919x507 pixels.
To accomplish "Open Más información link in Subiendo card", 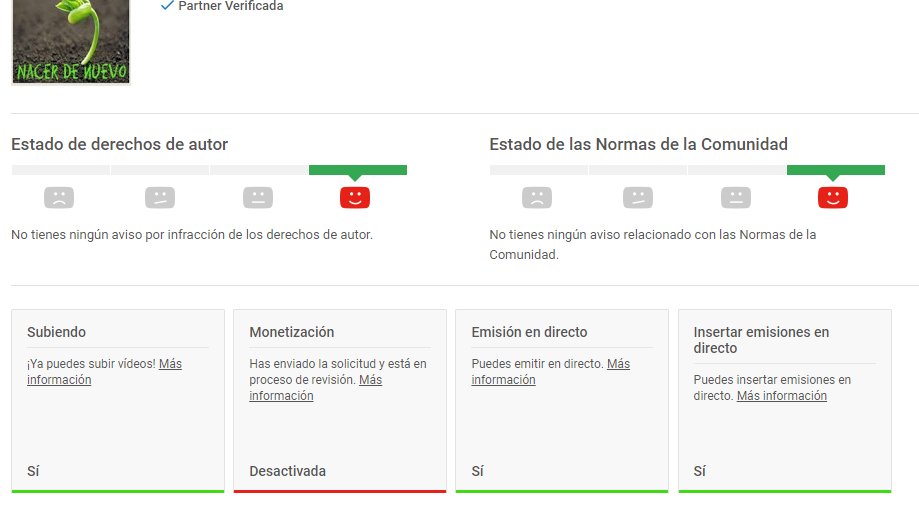I will click(104, 372).
